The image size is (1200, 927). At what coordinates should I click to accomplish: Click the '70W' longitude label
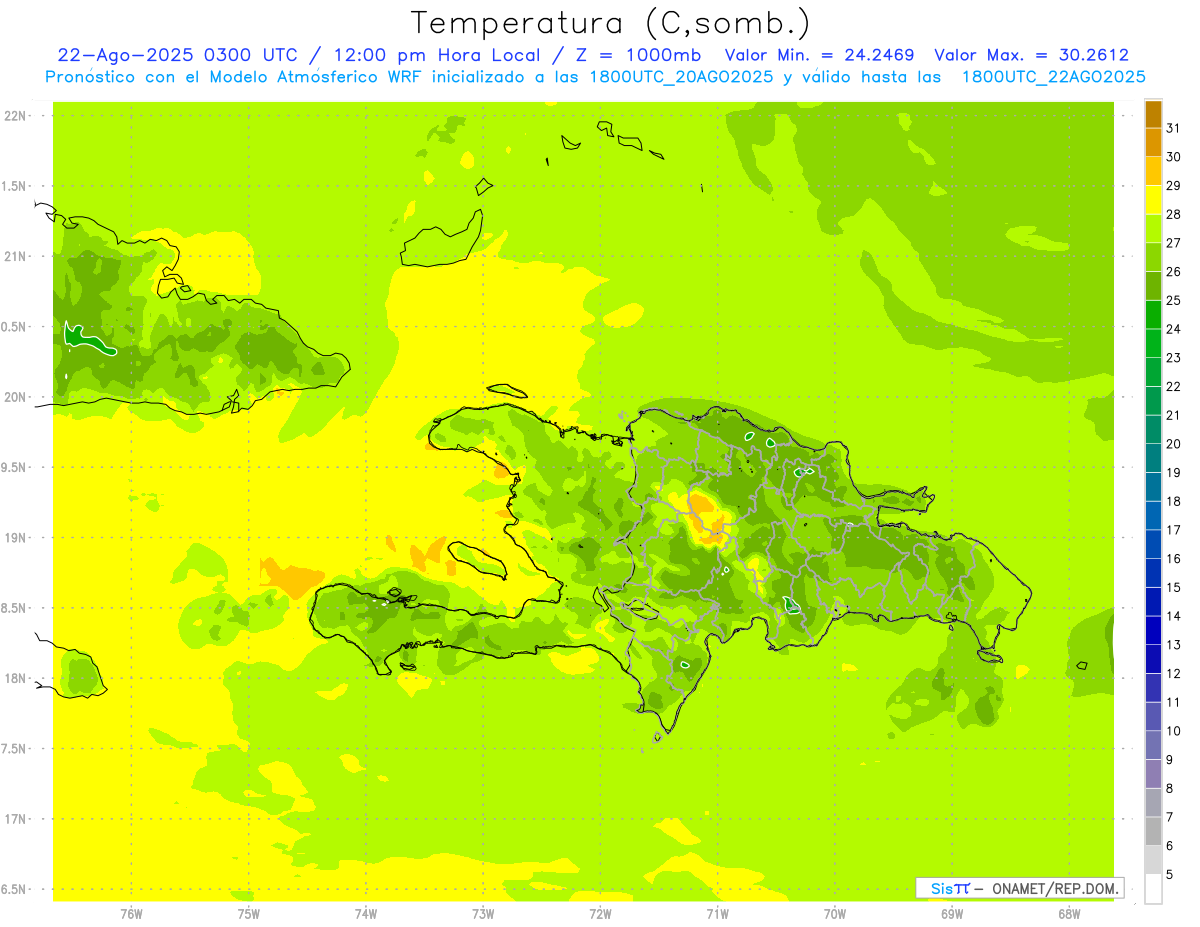(835, 914)
